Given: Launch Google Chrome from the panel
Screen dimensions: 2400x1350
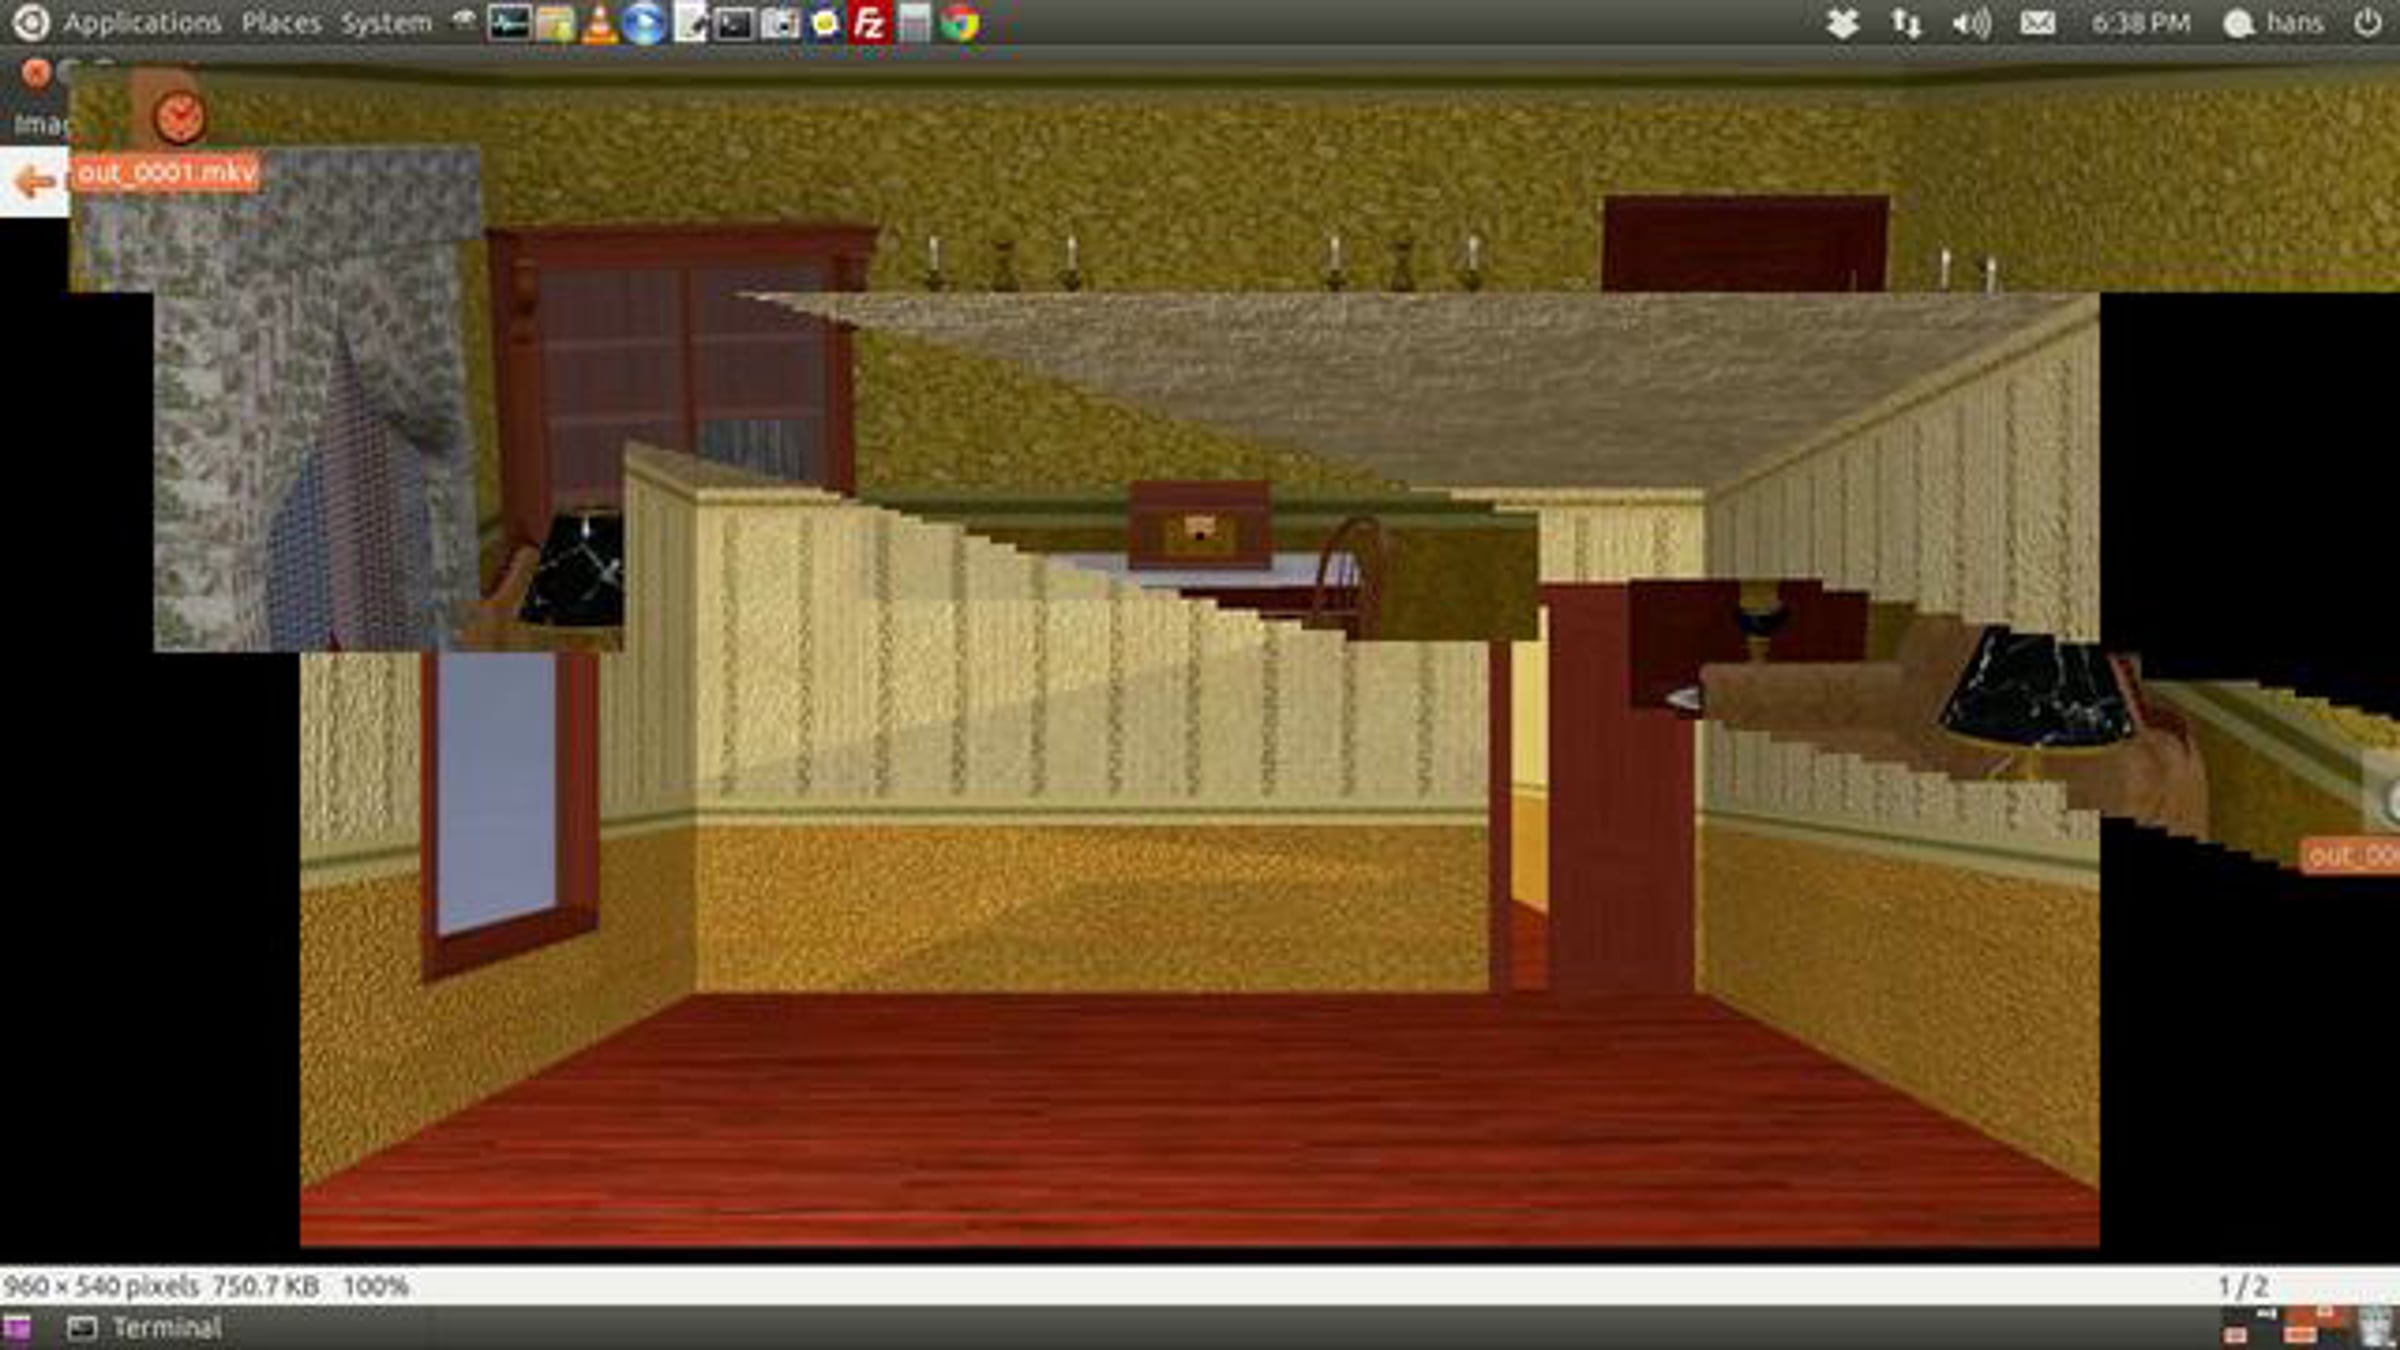Looking at the screenshot, I should point(960,23).
